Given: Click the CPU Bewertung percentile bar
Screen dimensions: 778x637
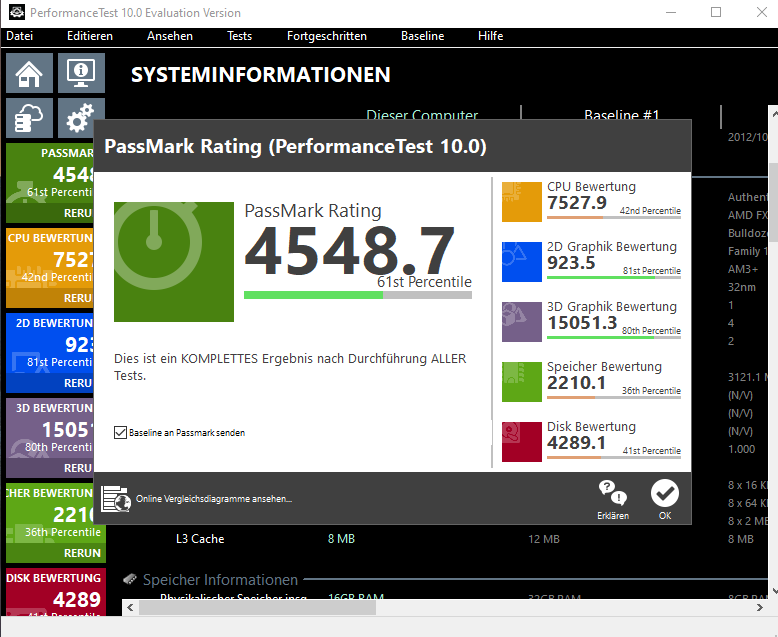Looking at the screenshot, I should pyautogui.click(x=614, y=217).
